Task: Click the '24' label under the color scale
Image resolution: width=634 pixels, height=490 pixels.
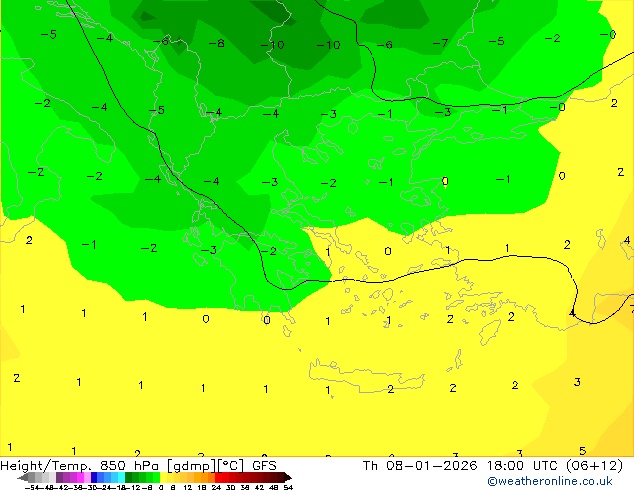Action: [216, 487]
